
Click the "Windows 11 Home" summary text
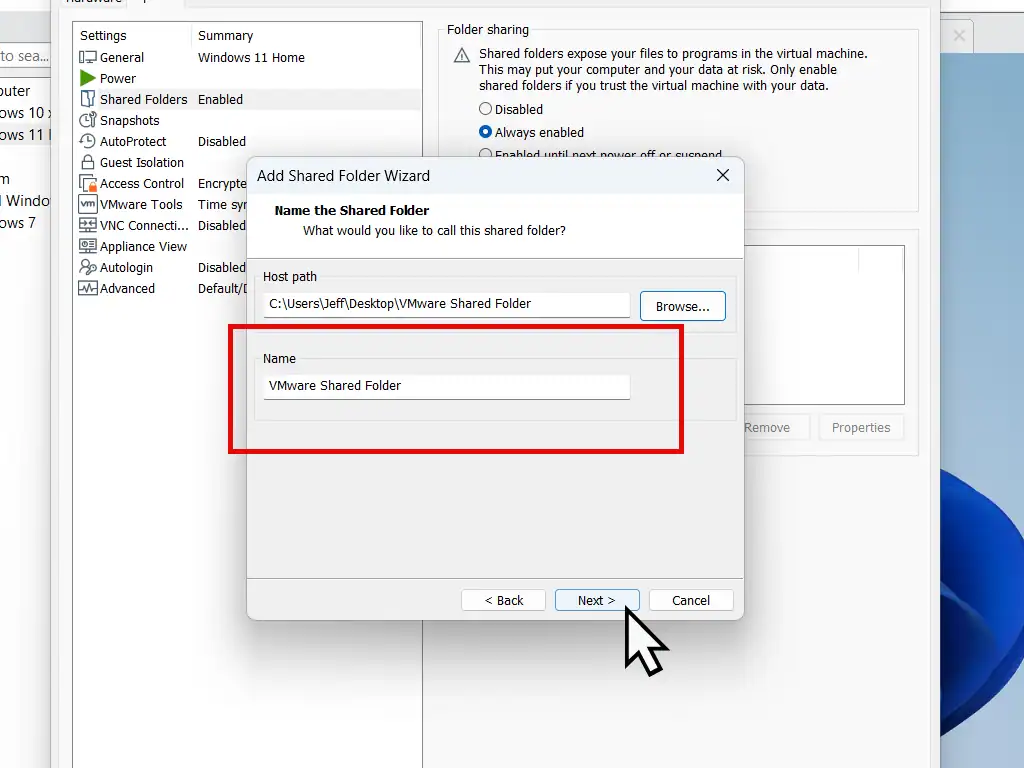(251, 57)
